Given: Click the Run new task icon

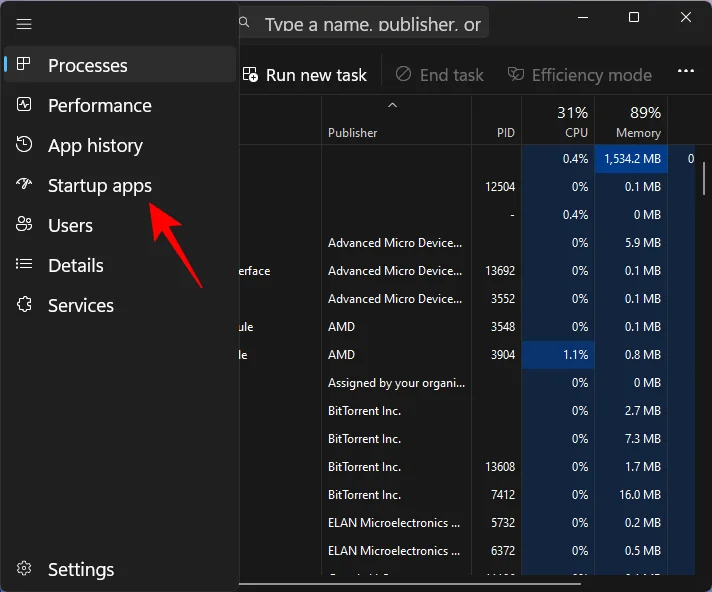Looking at the screenshot, I should 250,74.
